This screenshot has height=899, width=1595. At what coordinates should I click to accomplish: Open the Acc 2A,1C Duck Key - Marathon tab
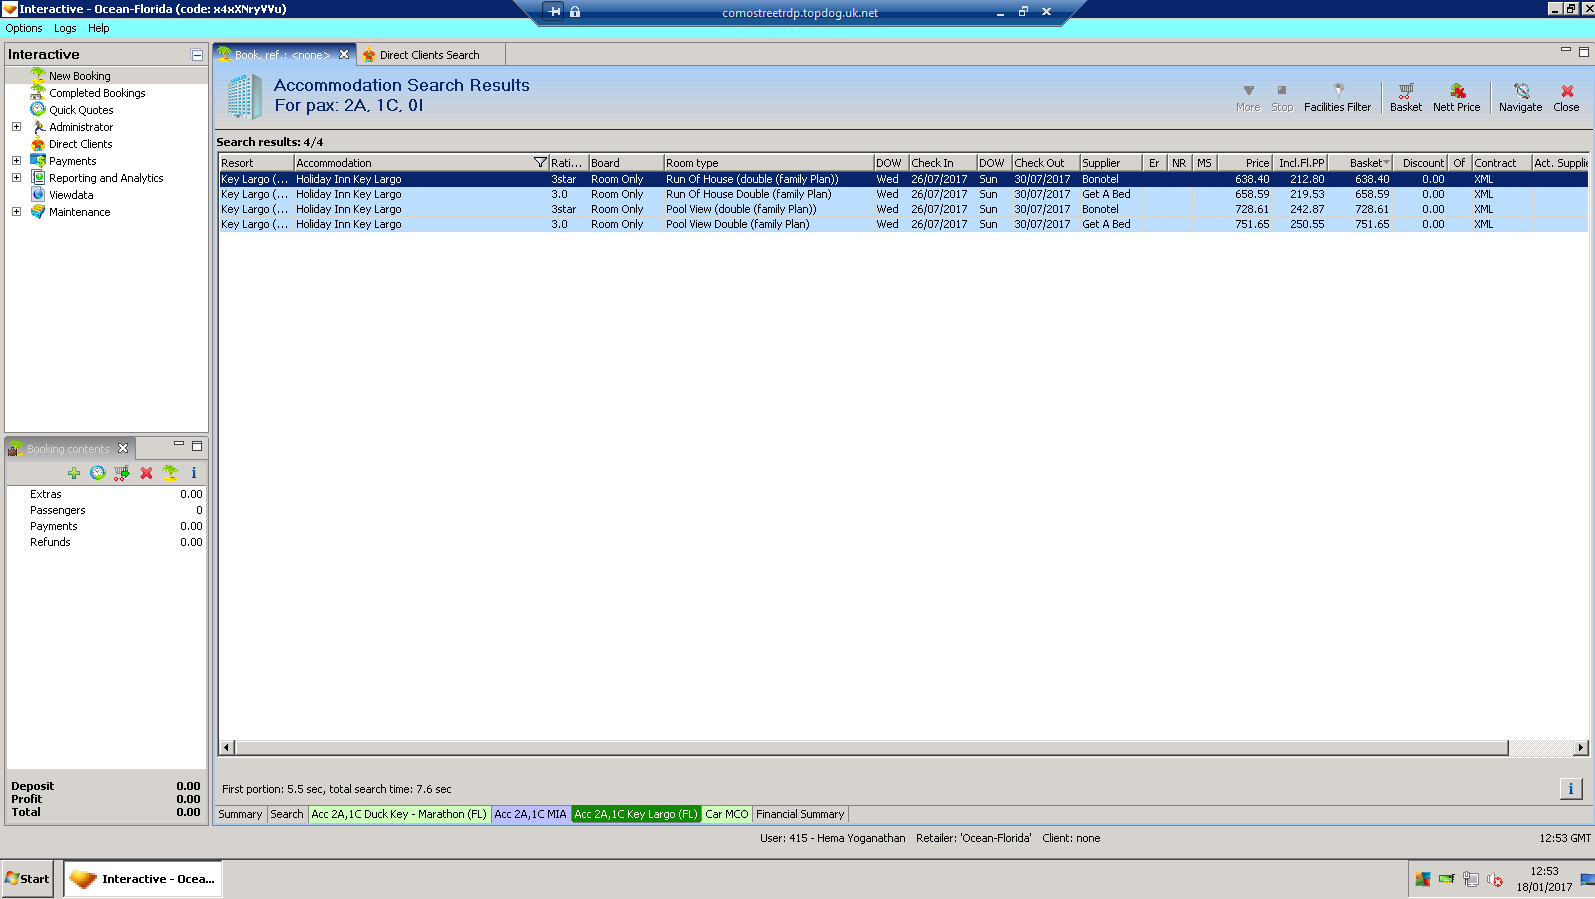[399, 814]
